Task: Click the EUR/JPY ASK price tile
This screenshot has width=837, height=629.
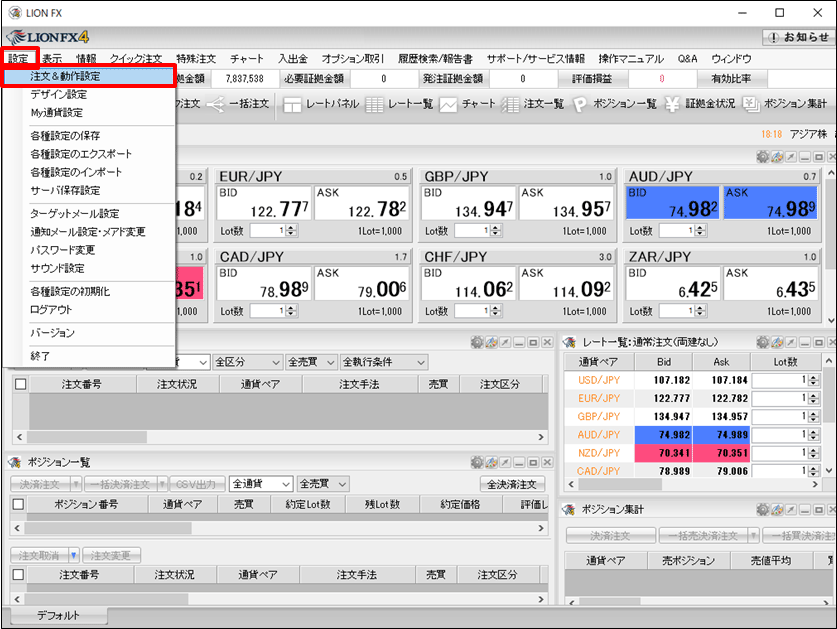Action: 362,203
